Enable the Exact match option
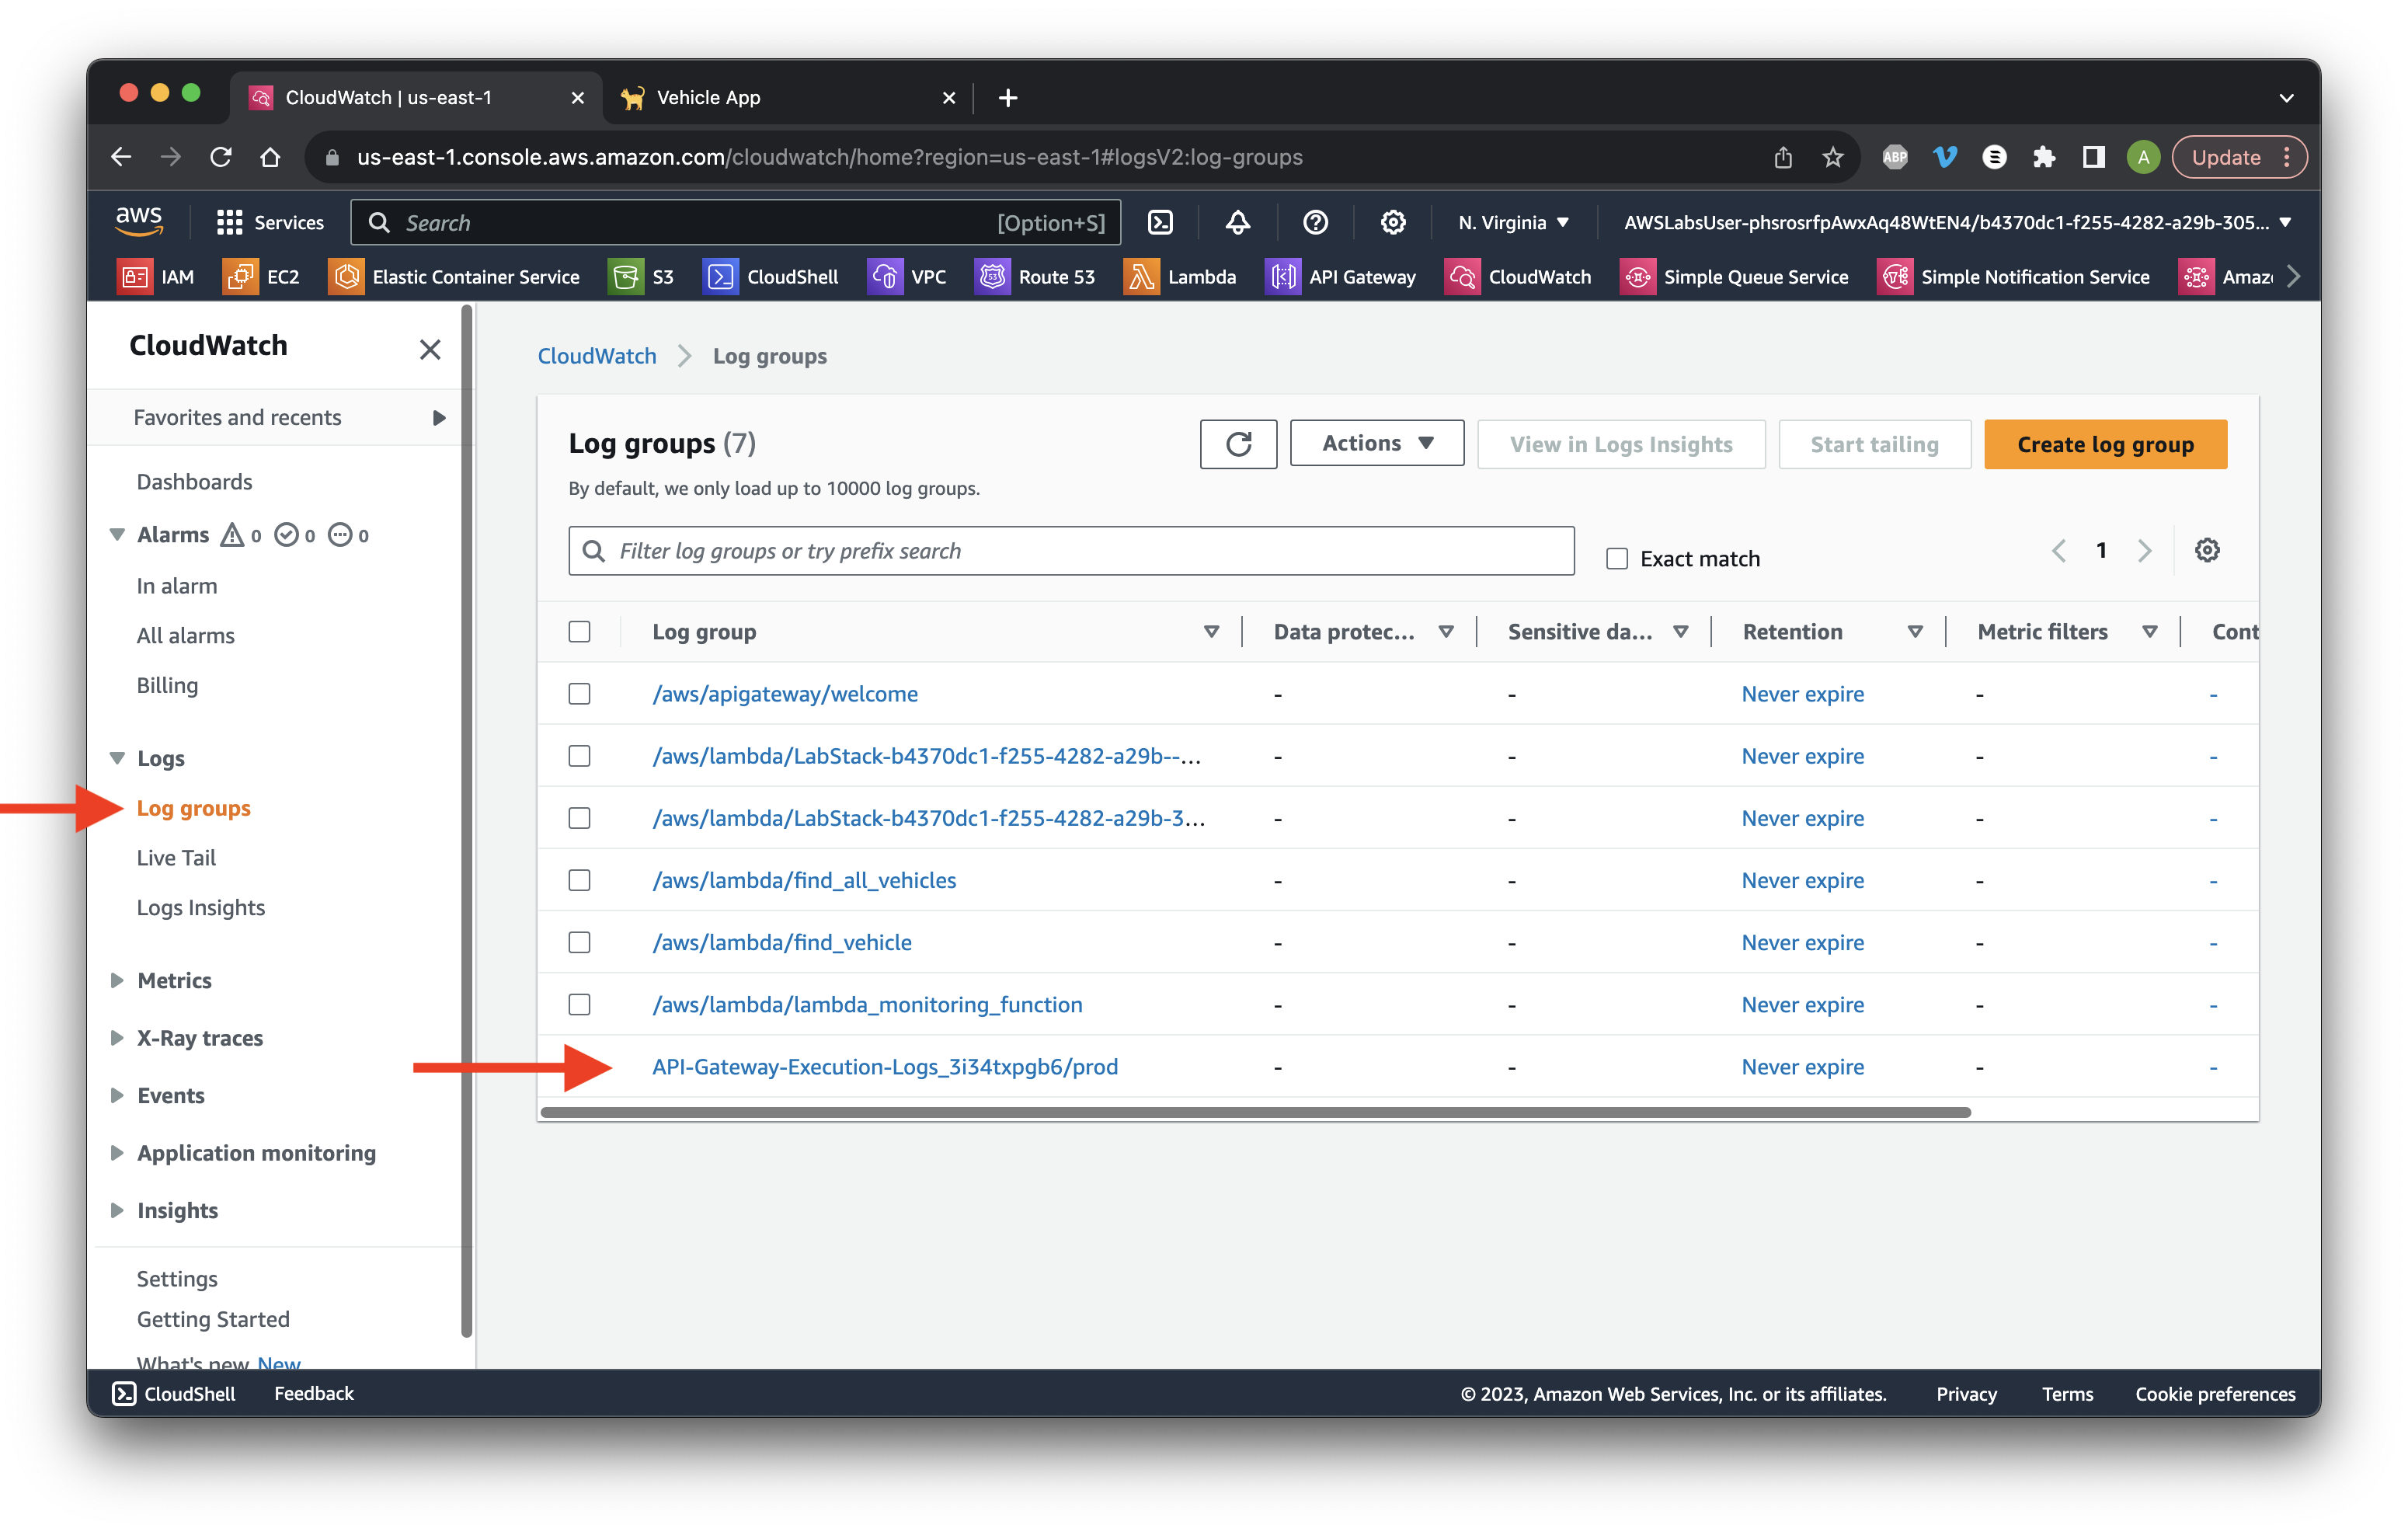 pyautogui.click(x=1617, y=558)
